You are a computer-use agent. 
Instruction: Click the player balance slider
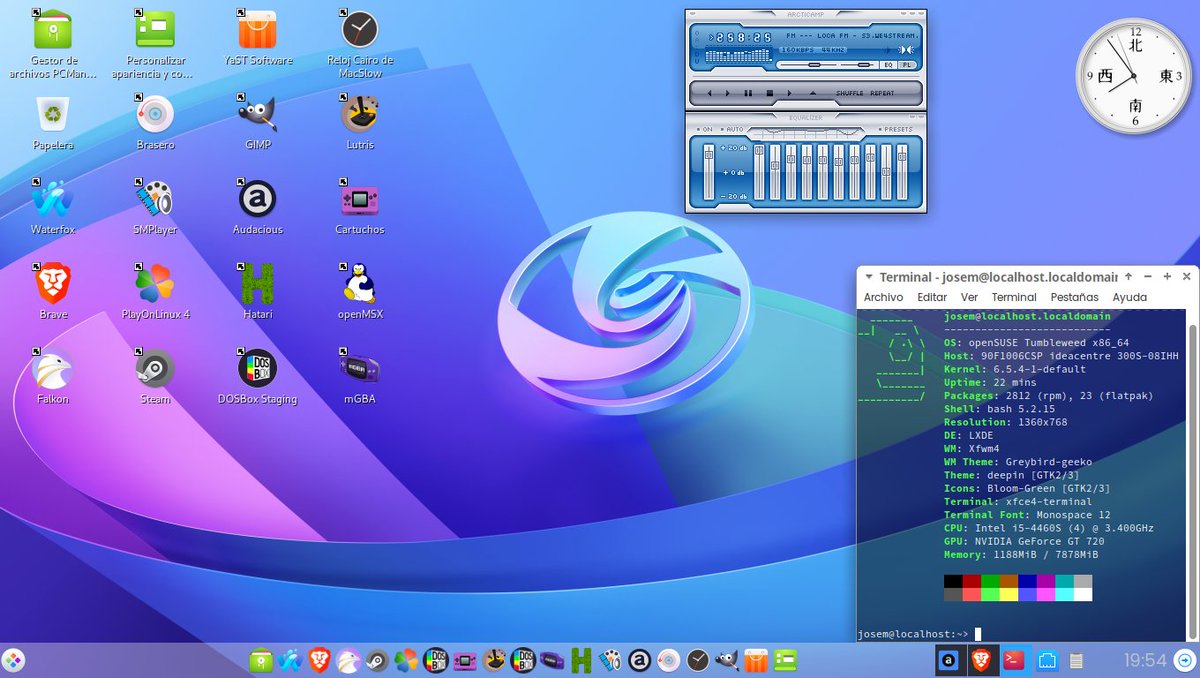pyautogui.click(x=858, y=65)
